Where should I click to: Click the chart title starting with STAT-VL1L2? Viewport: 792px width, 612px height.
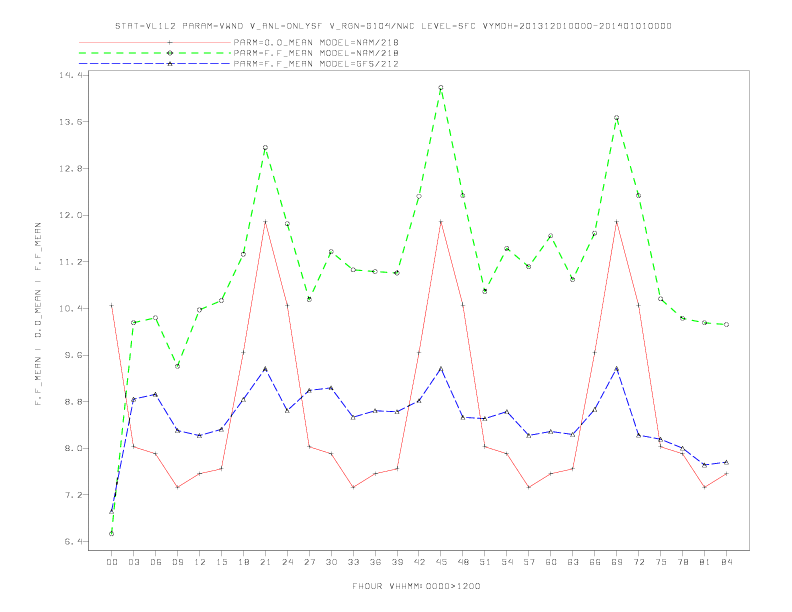393,26
